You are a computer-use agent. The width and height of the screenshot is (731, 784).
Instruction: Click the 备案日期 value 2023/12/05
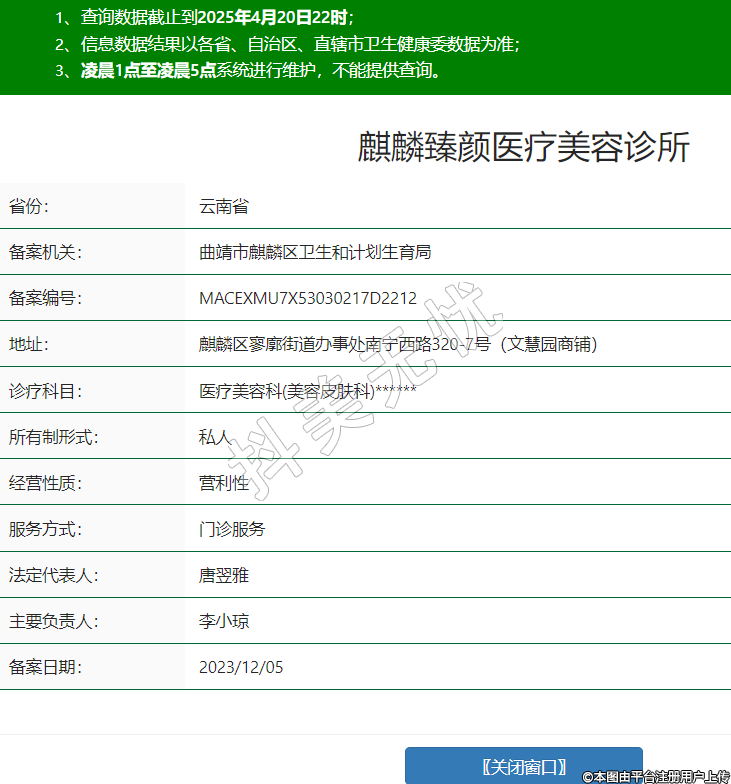point(241,667)
